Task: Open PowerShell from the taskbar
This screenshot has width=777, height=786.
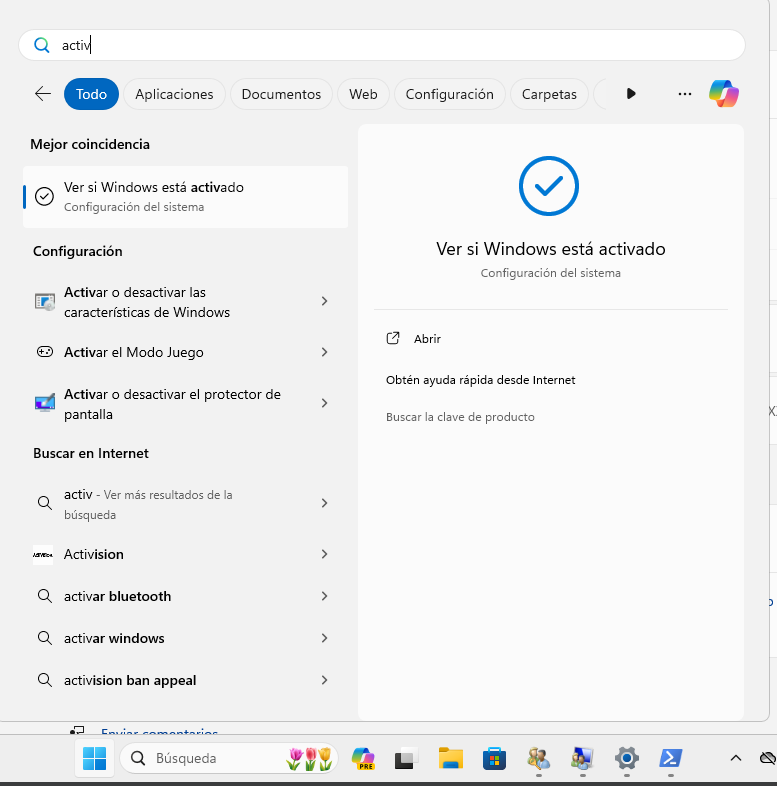Action: tap(670, 759)
